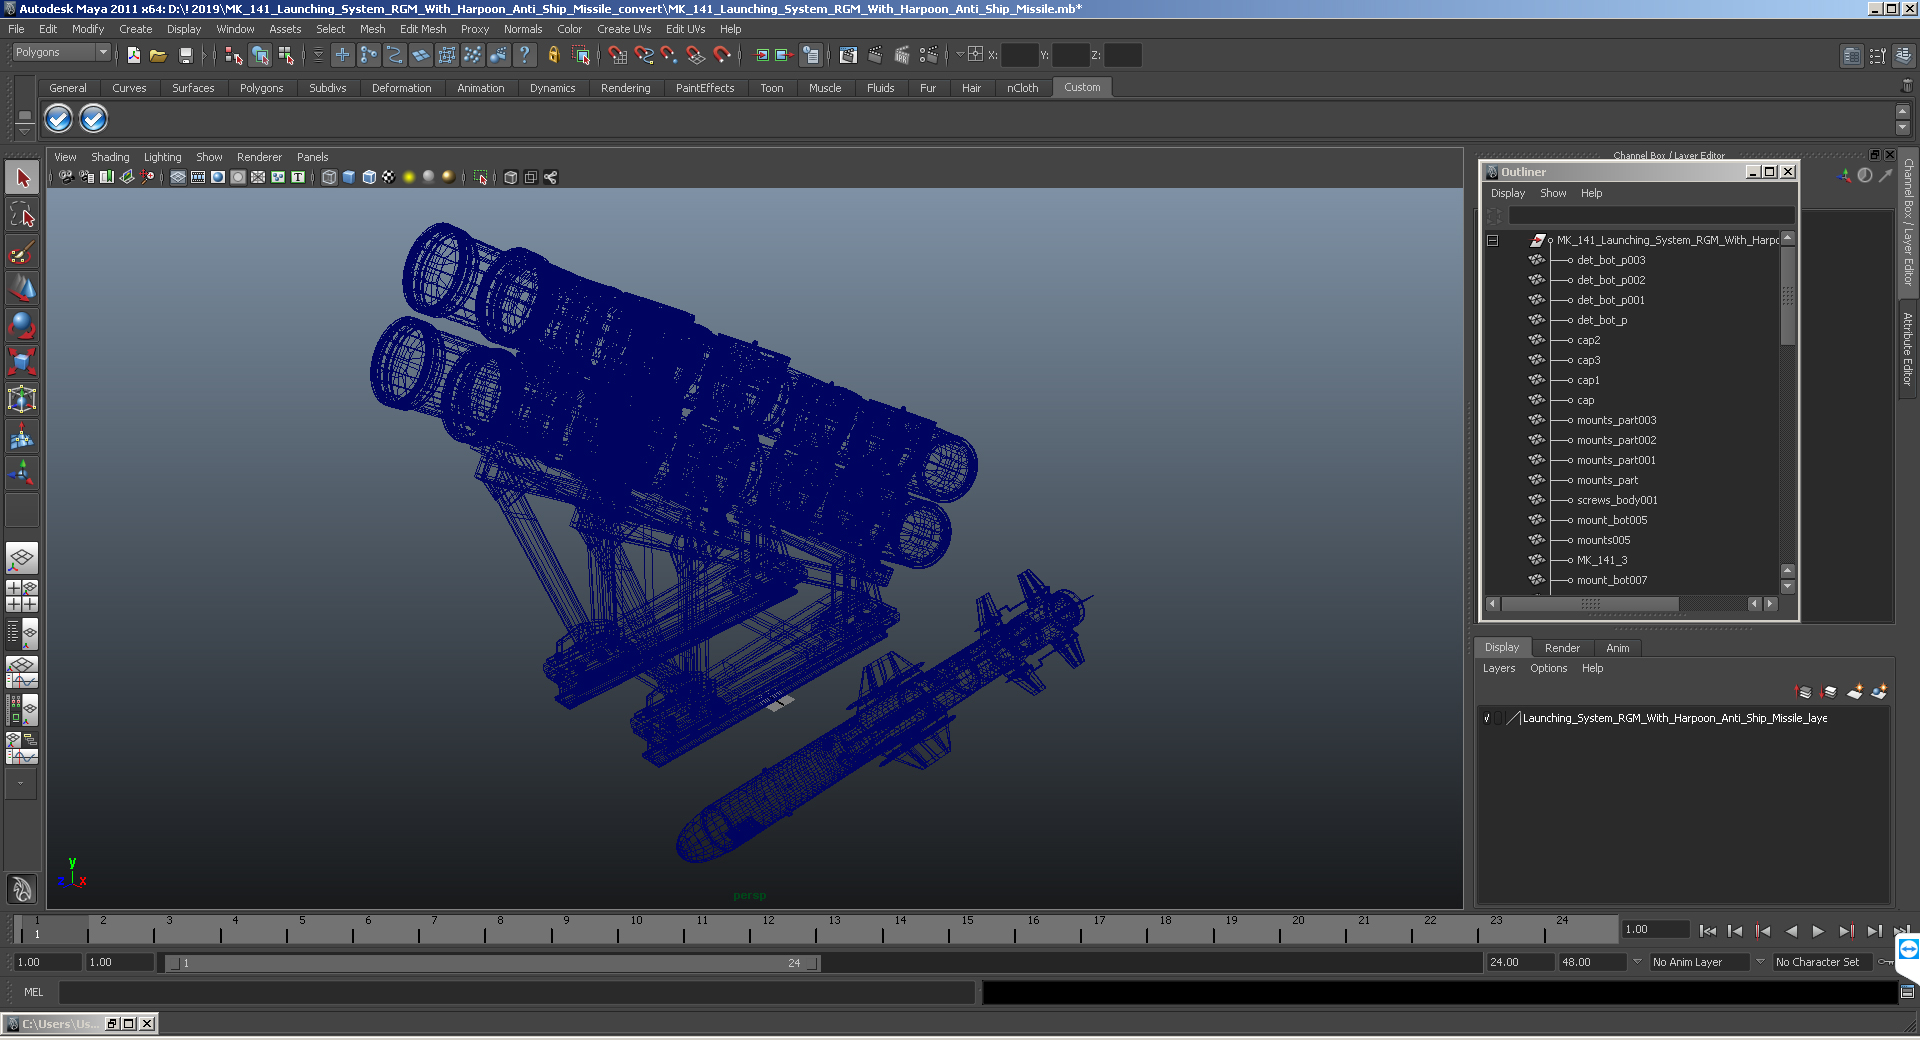
Task: Open the viewport Shading menu
Action: click(110, 157)
